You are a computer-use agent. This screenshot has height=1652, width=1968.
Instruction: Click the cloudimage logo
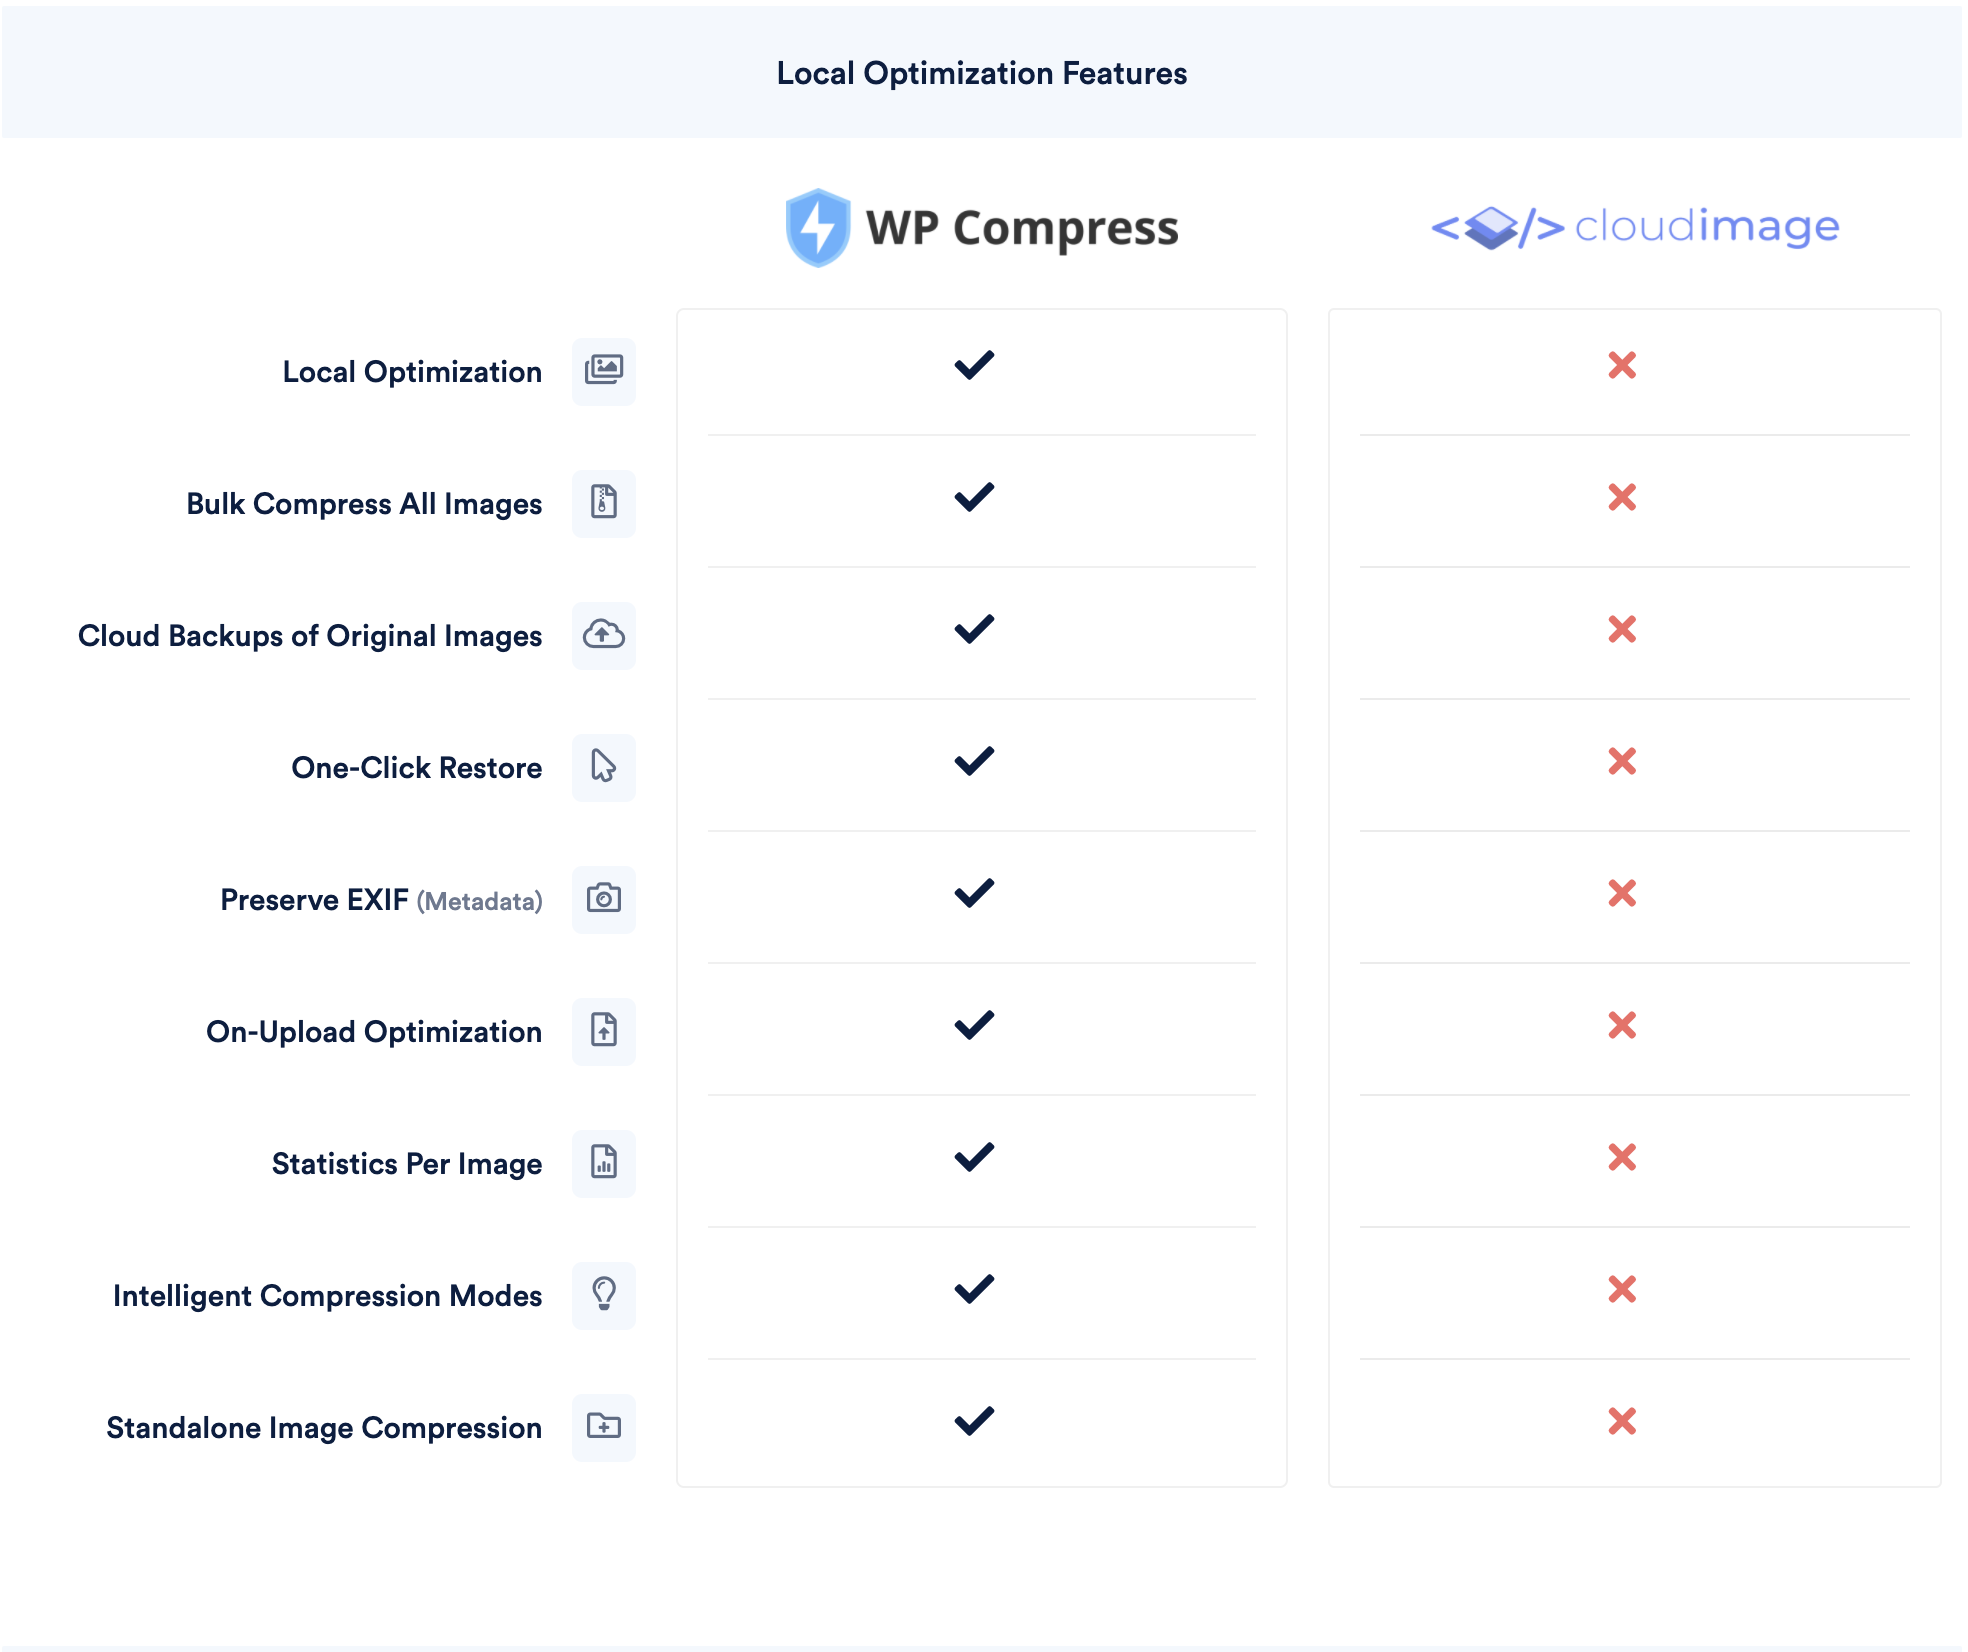(1634, 228)
